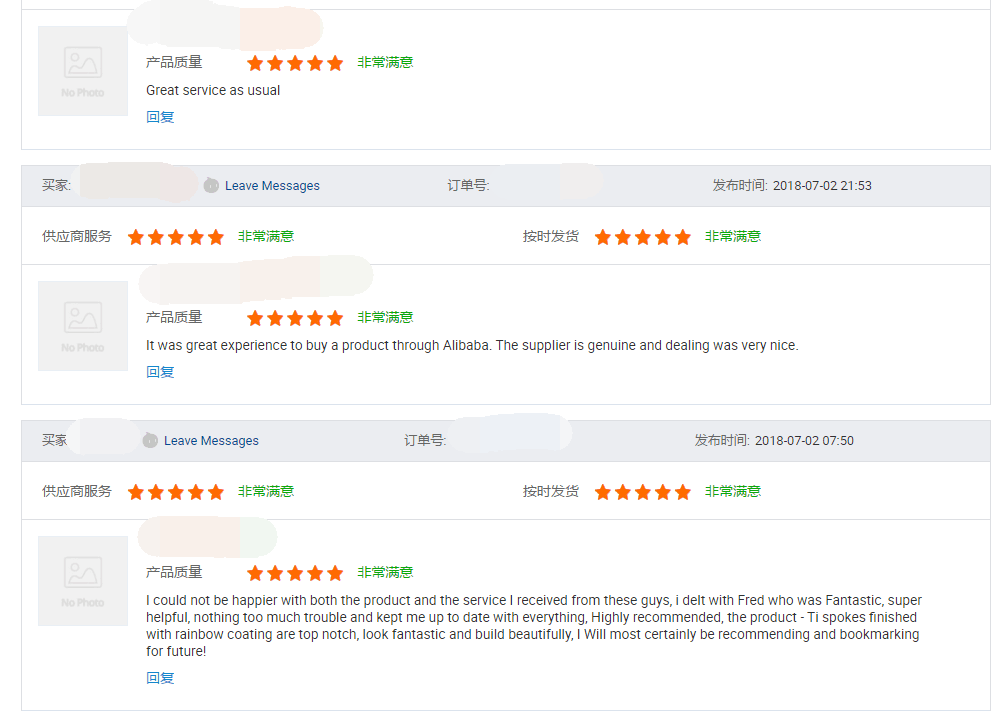Click the 非常满意 label next to 产品质量 in the top review
The image size is (1005, 720).
point(385,62)
